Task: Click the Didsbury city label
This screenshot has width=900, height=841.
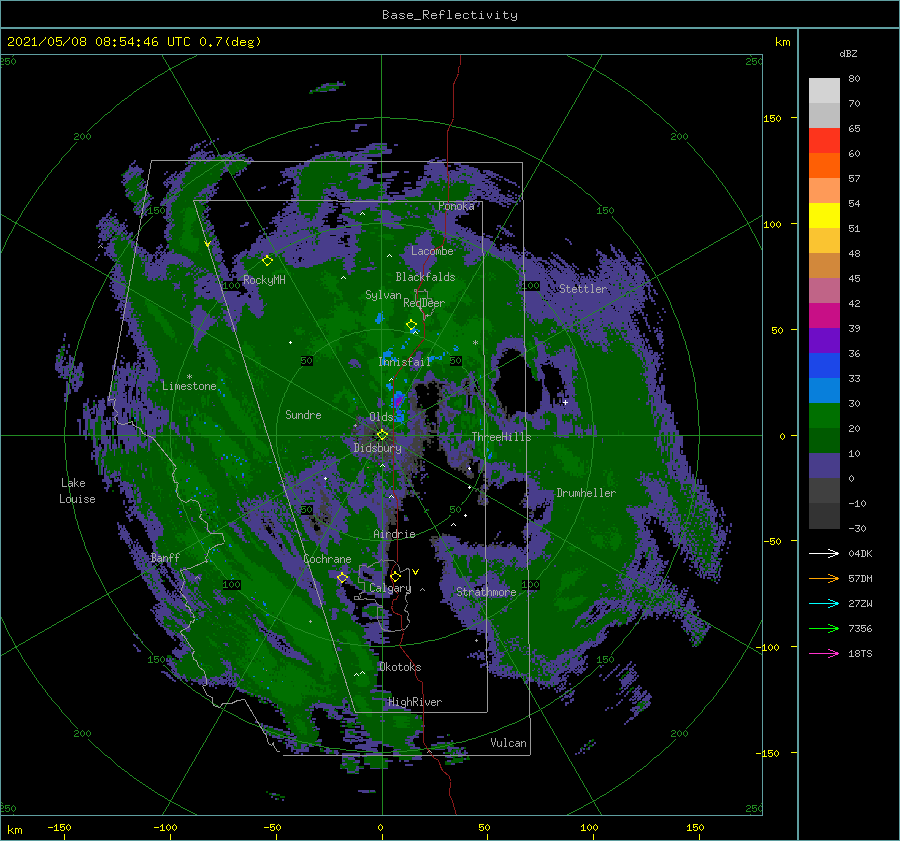Action: [377, 448]
